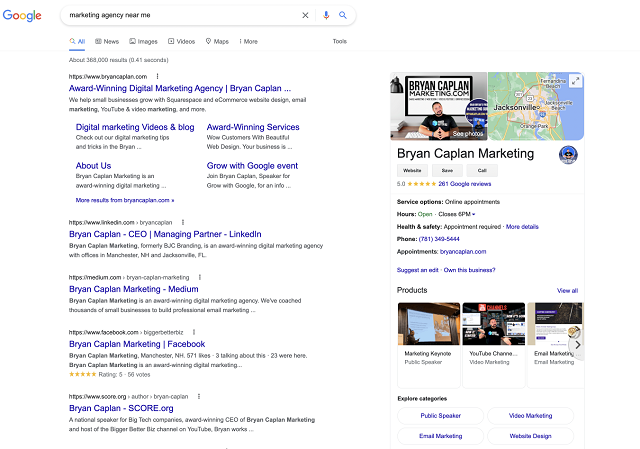Expand the Jacksonville map with the arrows icon
This screenshot has width=640, height=449.
pos(576,81)
